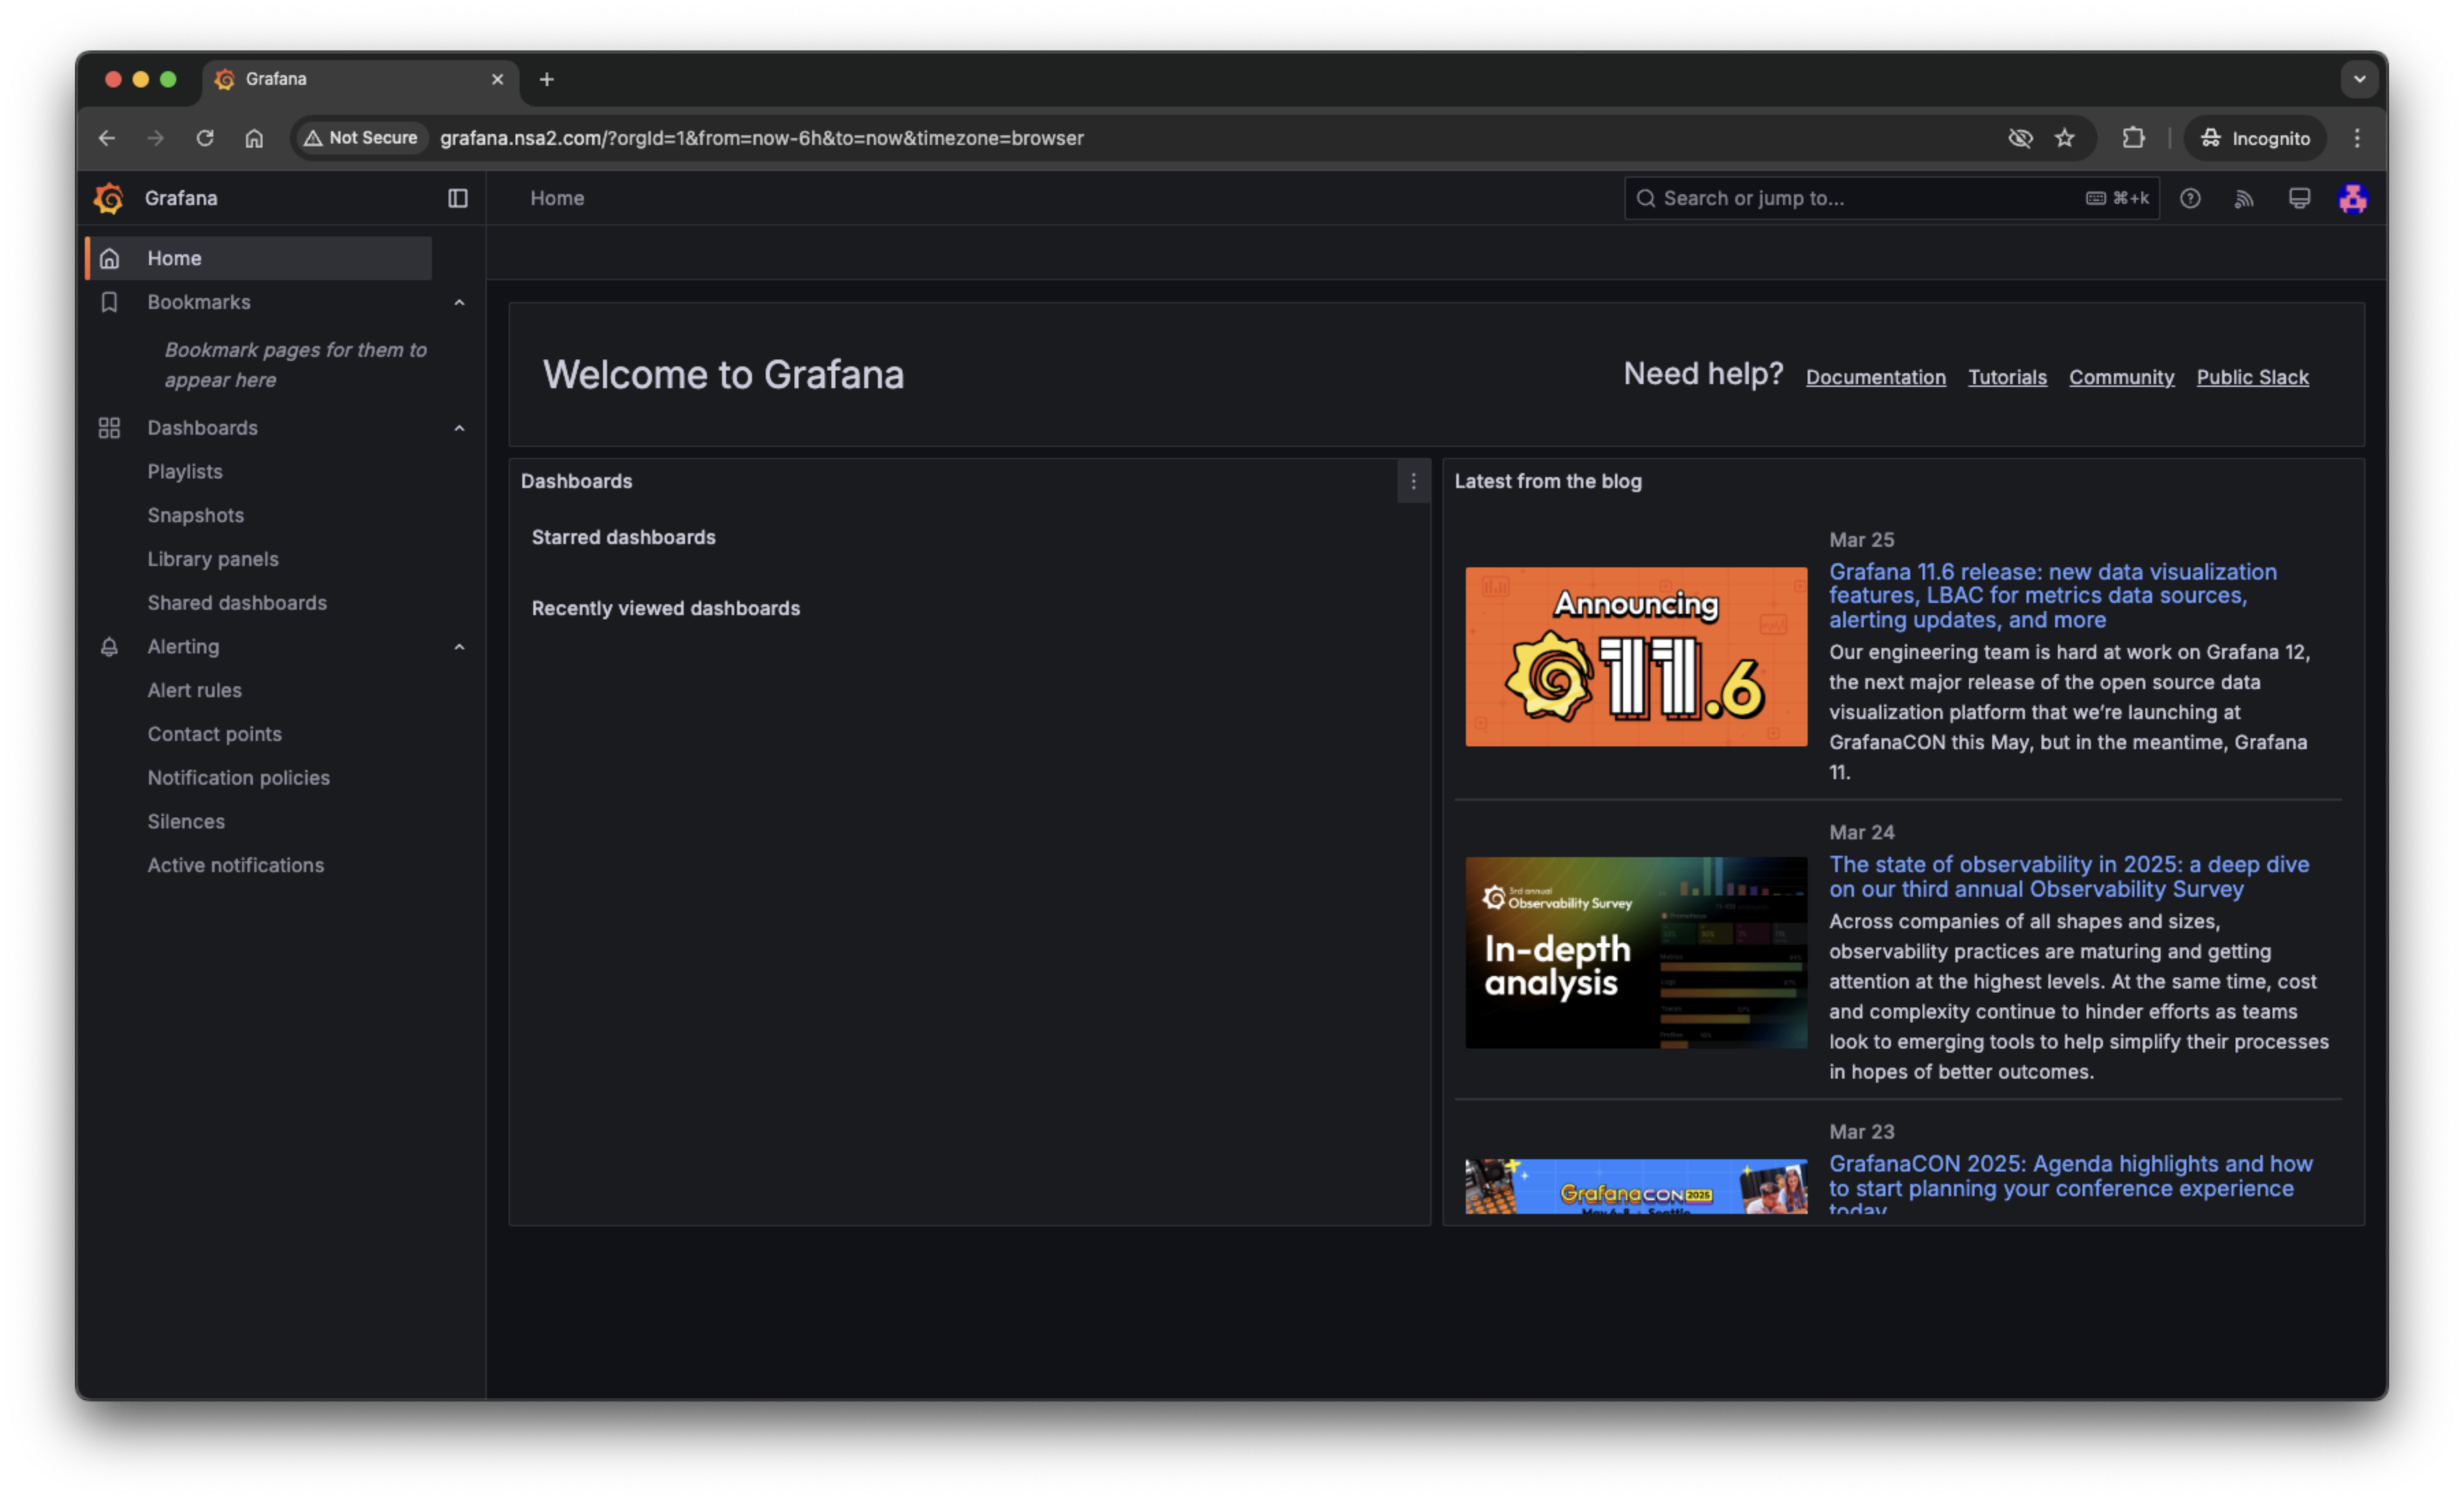Open Snapshots in the sidebar
The image size is (2464, 1501).
tap(196, 515)
